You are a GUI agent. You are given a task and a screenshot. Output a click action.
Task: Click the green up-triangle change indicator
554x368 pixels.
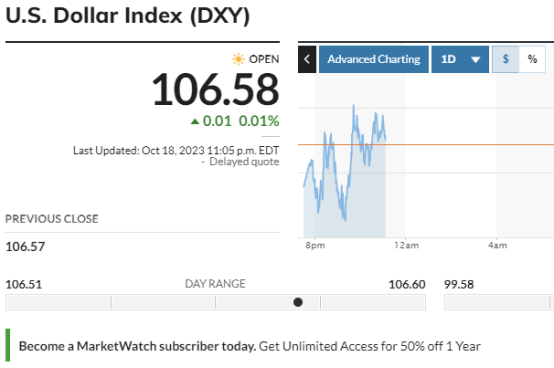pos(195,121)
